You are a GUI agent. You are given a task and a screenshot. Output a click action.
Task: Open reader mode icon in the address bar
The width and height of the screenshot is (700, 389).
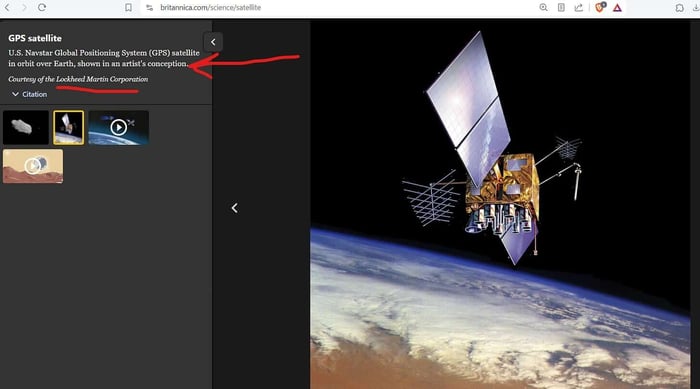561,7
